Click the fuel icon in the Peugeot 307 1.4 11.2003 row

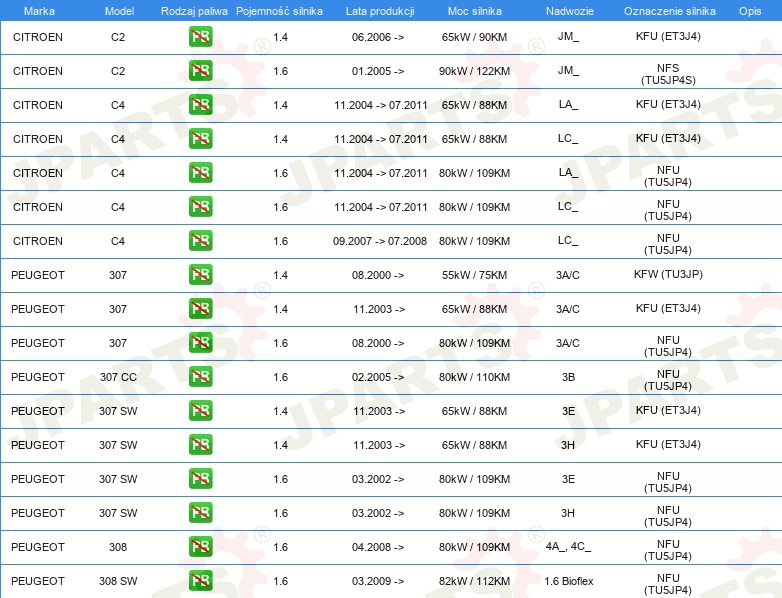click(200, 309)
